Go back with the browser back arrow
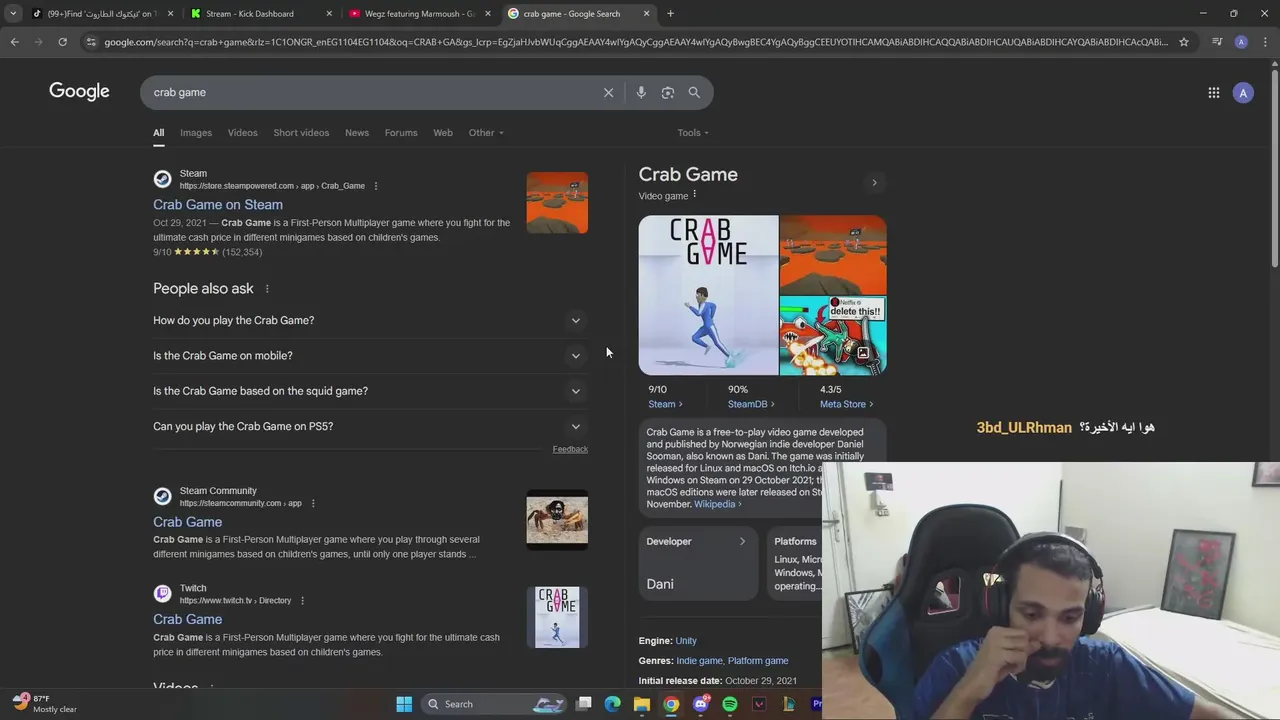1280x720 pixels. click(14, 42)
